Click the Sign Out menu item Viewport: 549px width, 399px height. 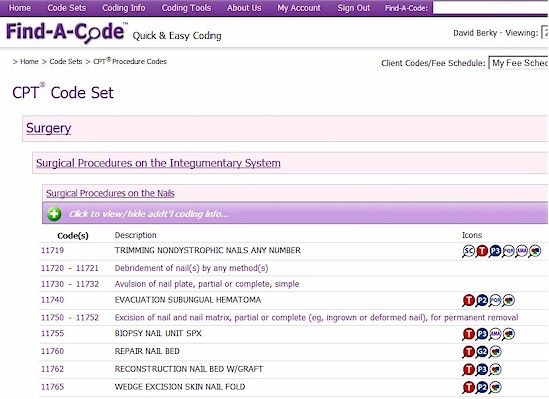(x=354, y=8)
